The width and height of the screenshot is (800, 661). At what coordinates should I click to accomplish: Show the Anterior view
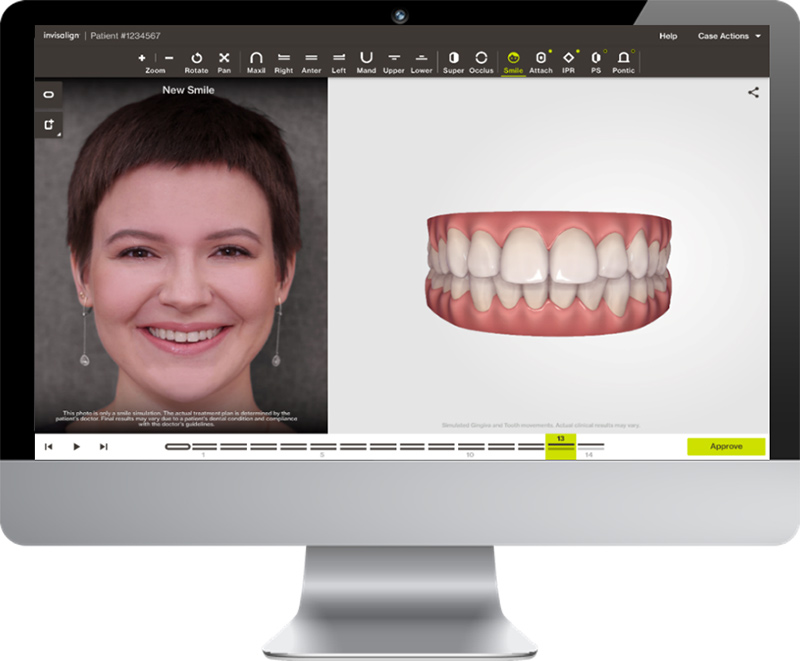tap(311, 59)
